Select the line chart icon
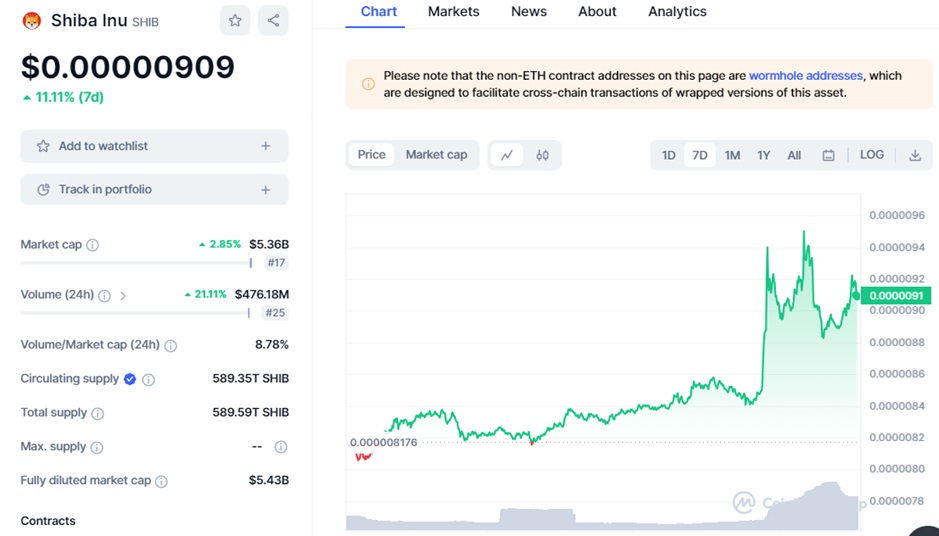The height and width of the screenshot is (536, 939). [x=507, y=155]
